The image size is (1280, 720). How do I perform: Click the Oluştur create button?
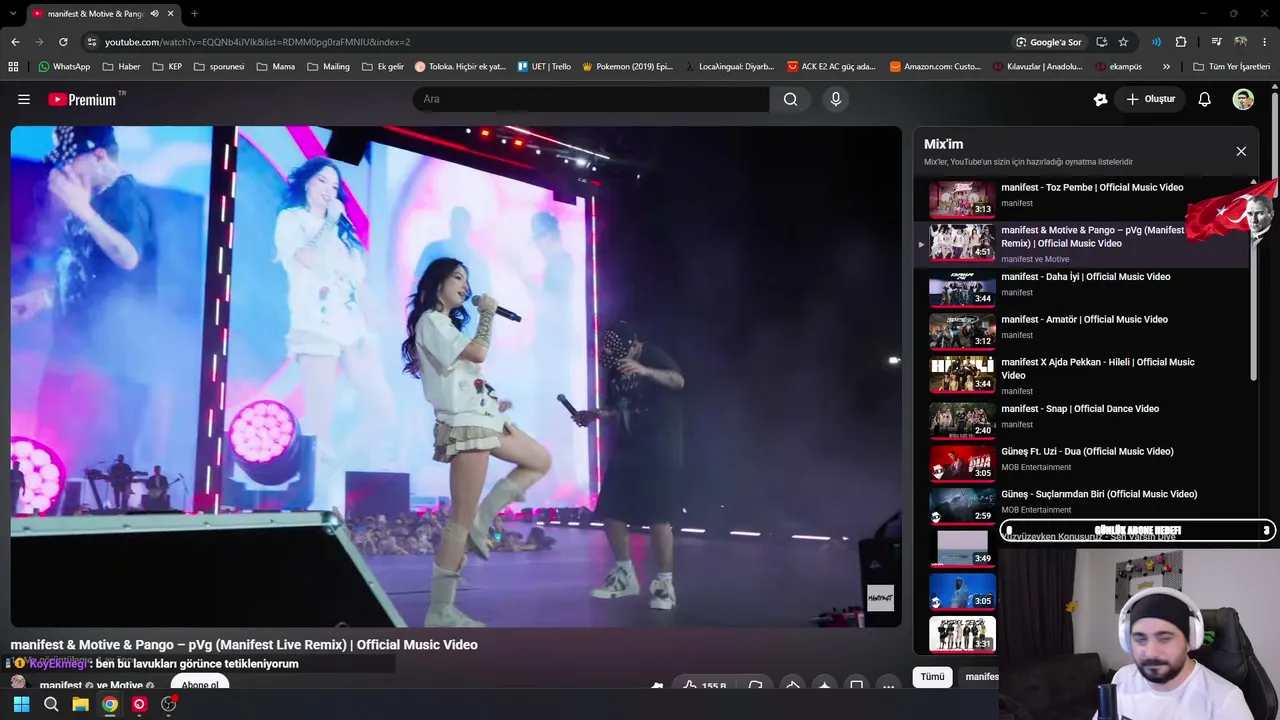pos(1150,99)
